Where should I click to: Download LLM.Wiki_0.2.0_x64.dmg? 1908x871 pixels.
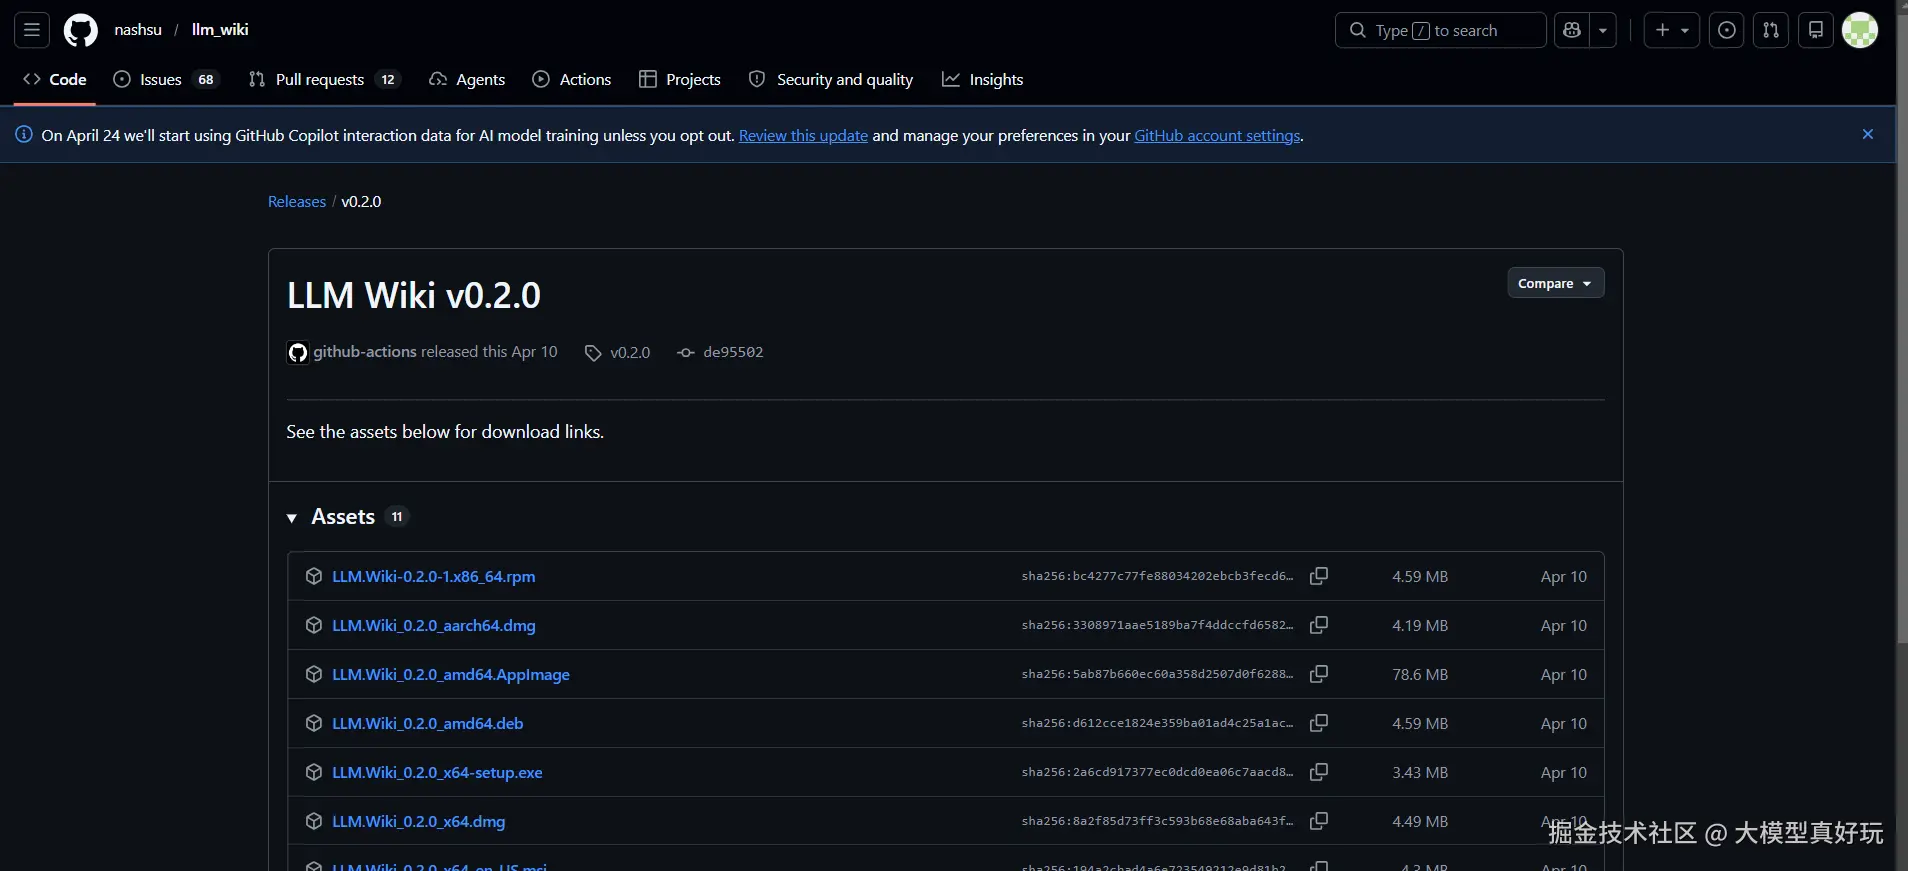[x=419, y=821]
